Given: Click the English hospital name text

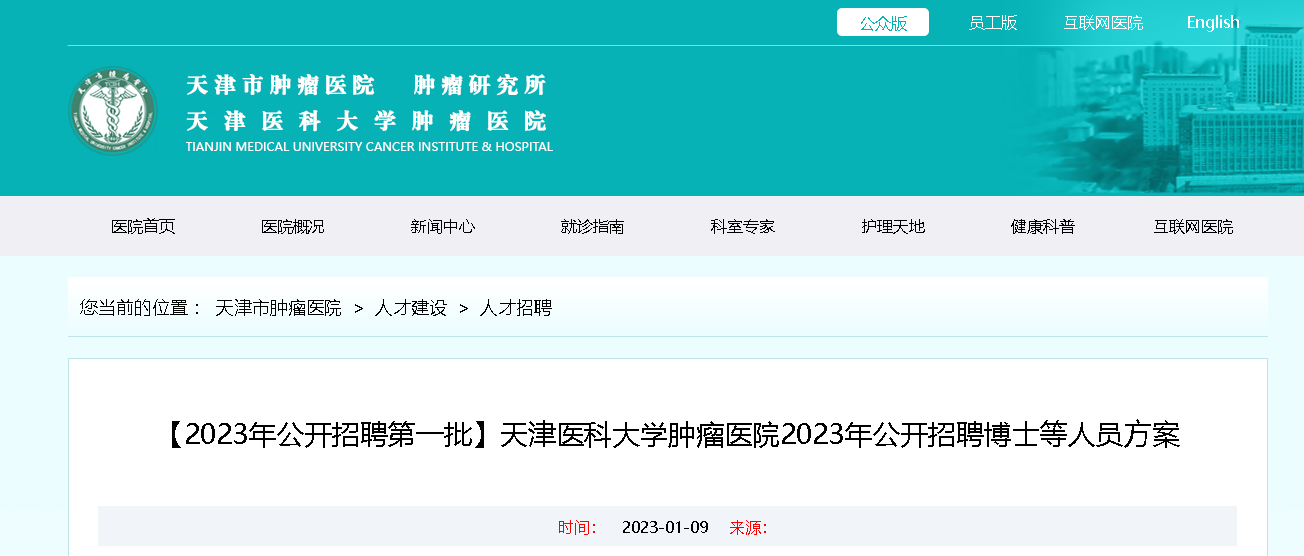Looking at the screenshot, I should tap(369, 147).
